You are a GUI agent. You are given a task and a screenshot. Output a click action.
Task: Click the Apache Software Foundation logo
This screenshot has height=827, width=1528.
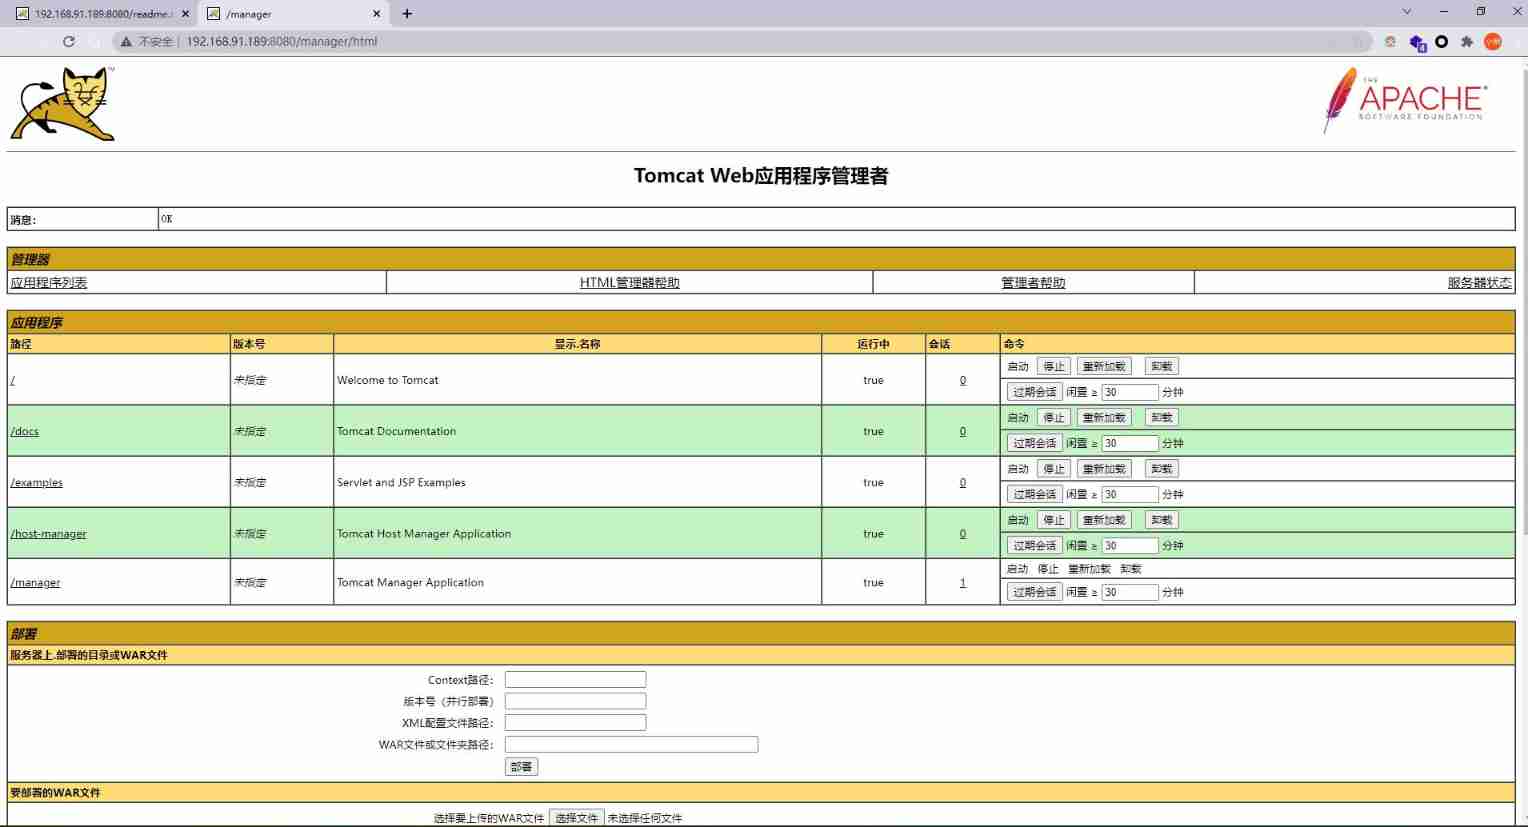(1404, 100)
